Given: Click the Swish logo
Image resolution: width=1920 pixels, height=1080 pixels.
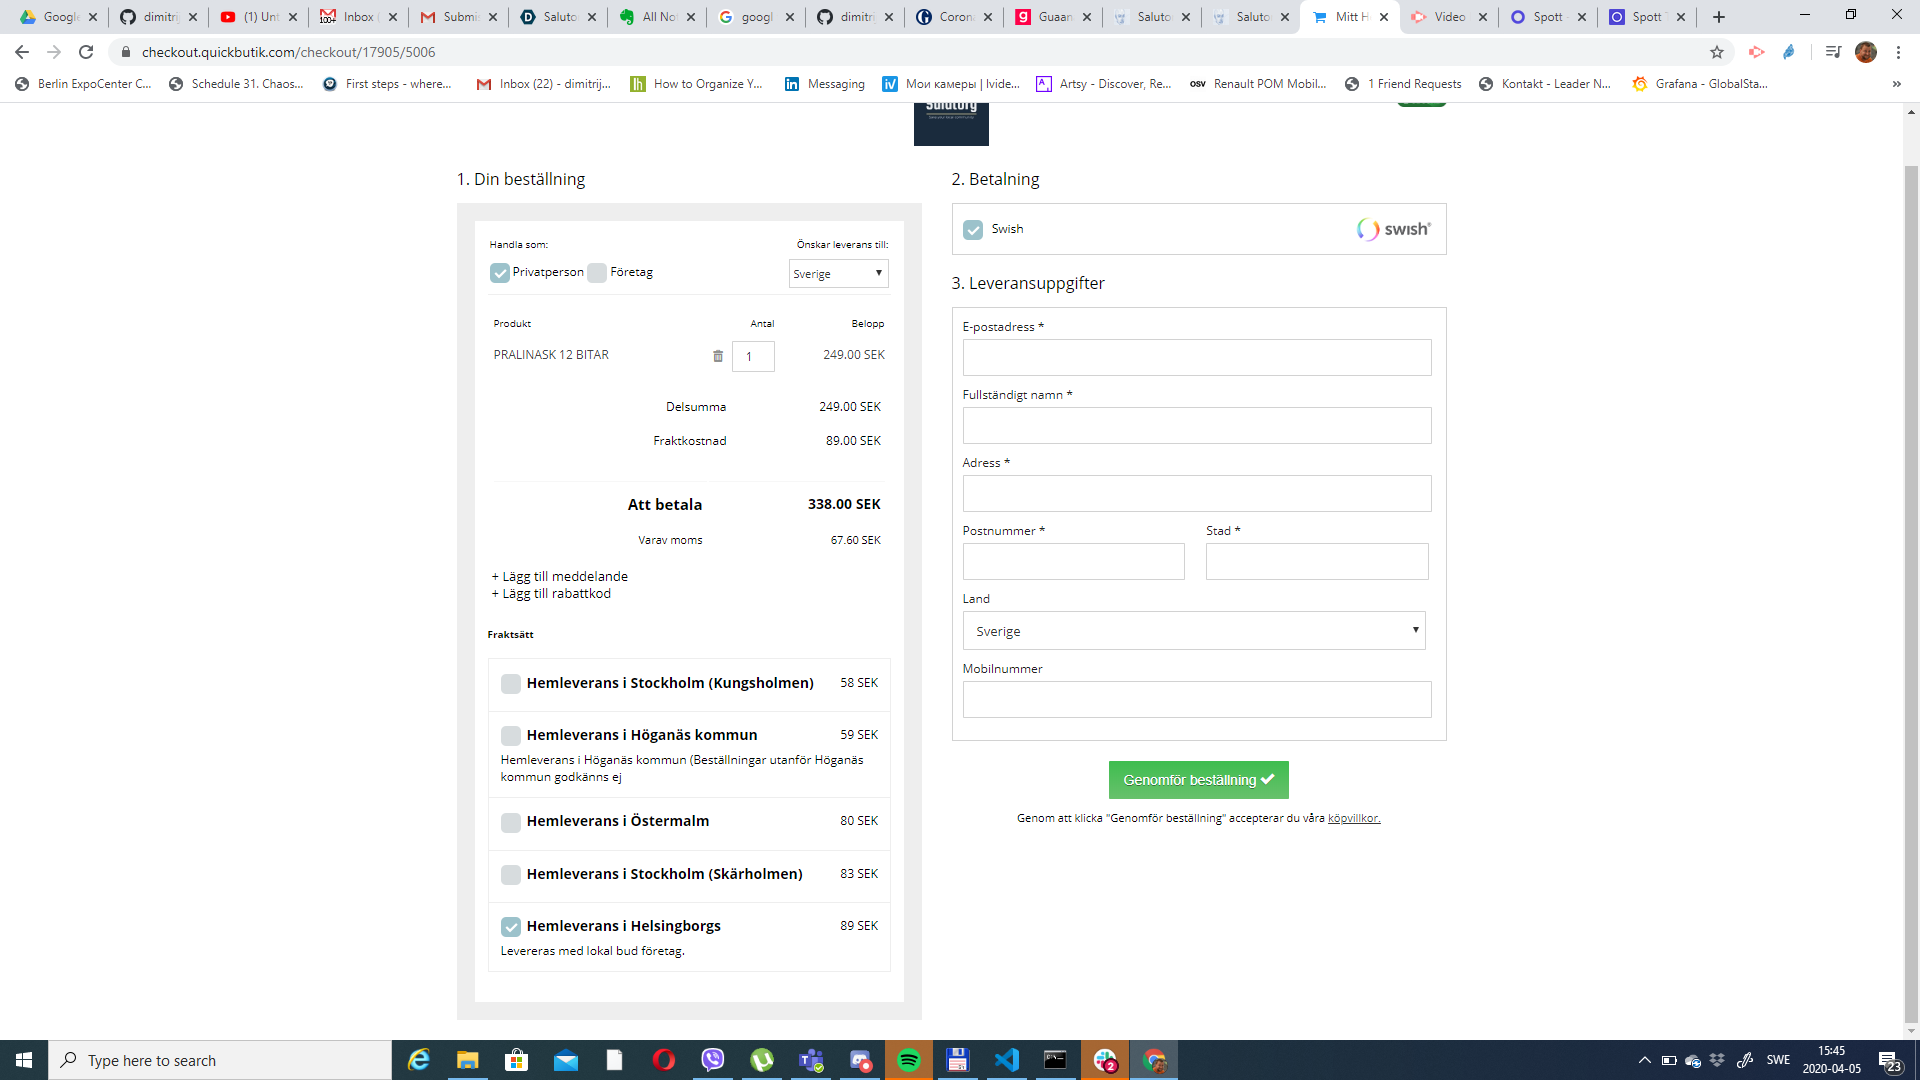Looking at the screenshot, I should [1393, 229].
